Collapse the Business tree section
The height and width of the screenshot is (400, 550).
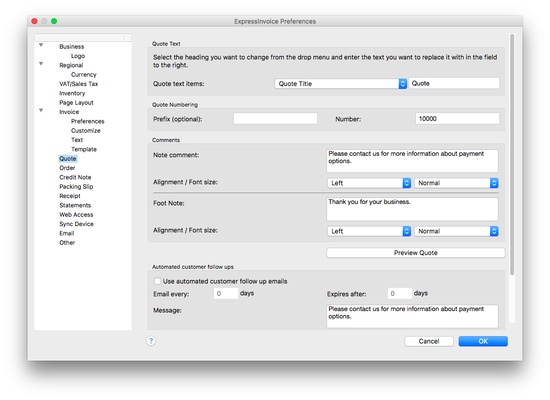click(41, 45)
